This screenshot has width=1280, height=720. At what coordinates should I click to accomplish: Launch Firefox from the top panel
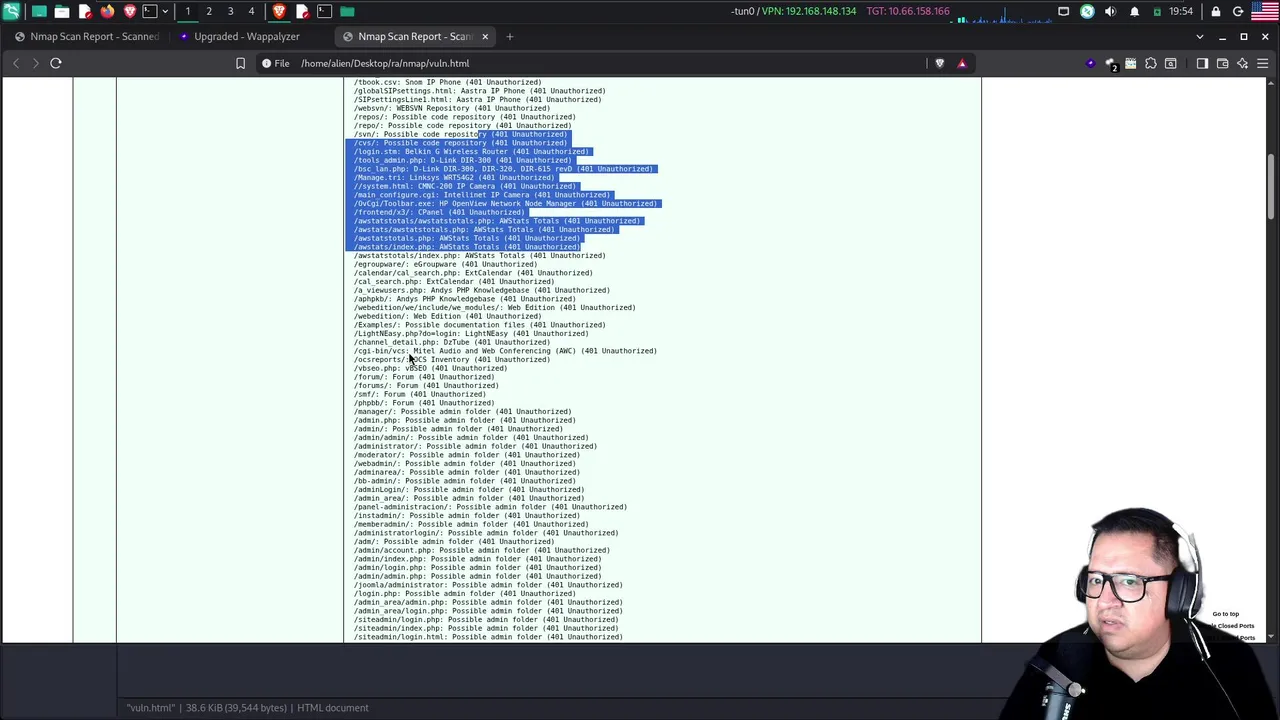click(x=107, y=11)
